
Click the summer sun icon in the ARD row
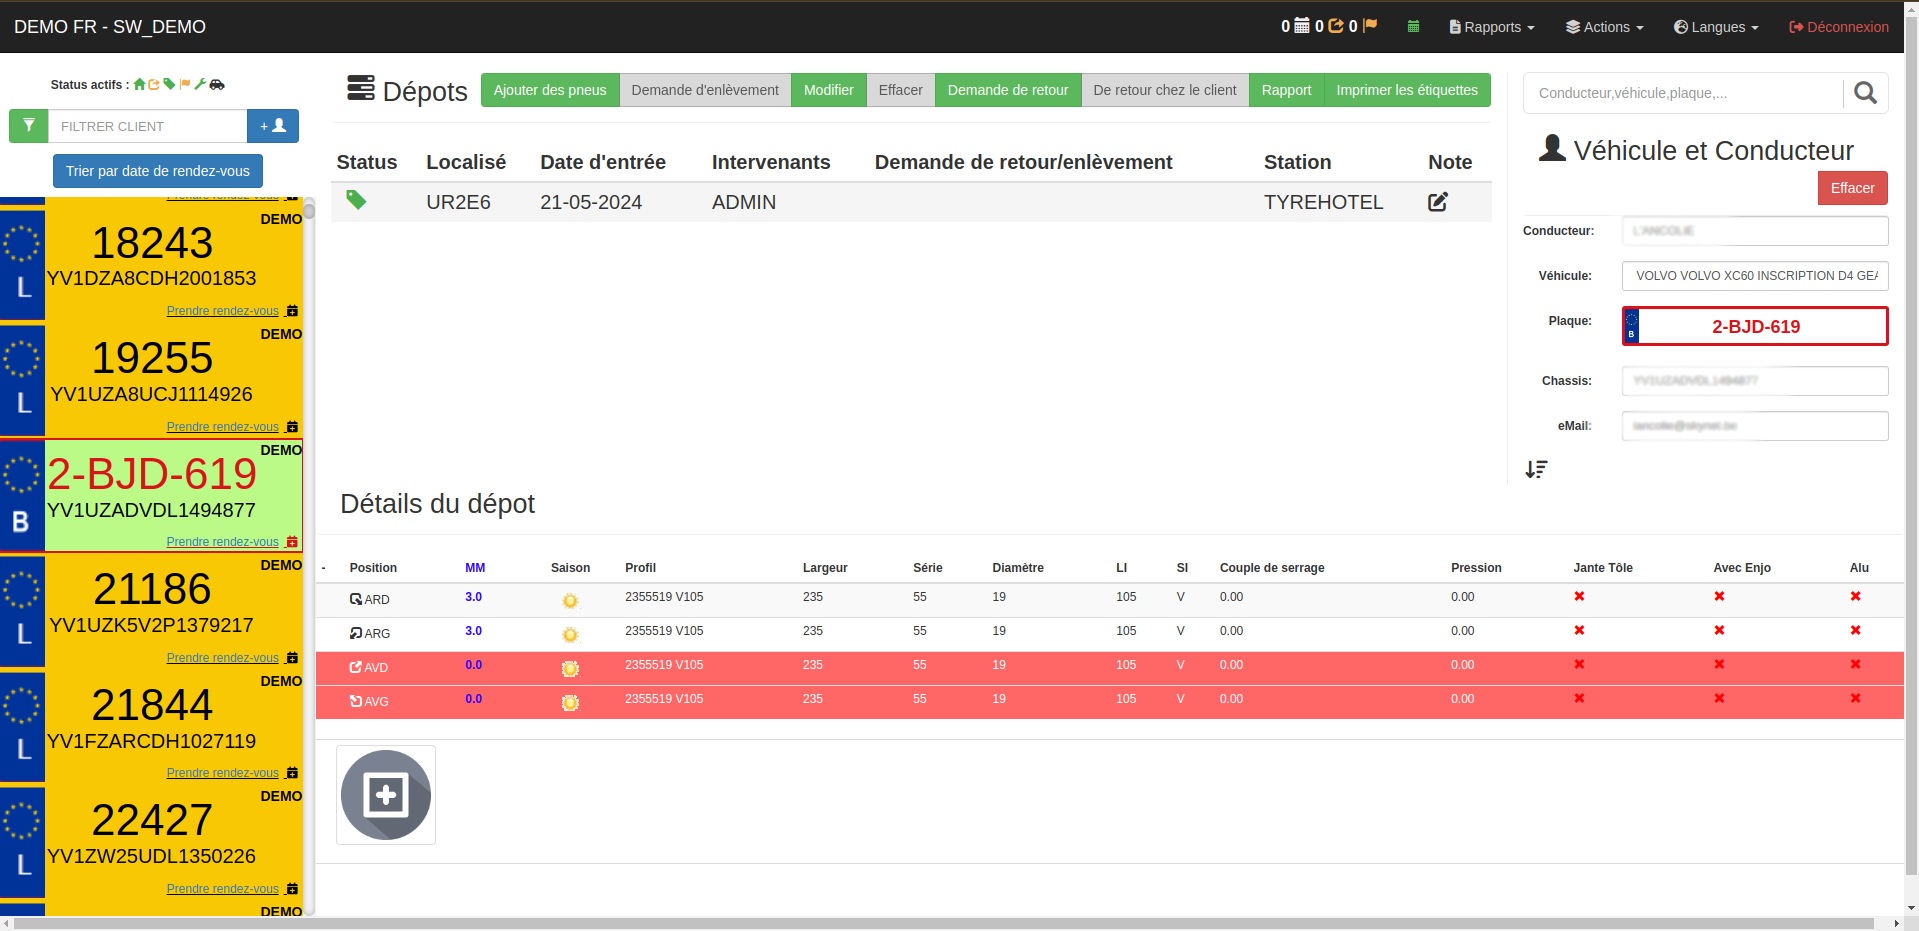(570, 601)
